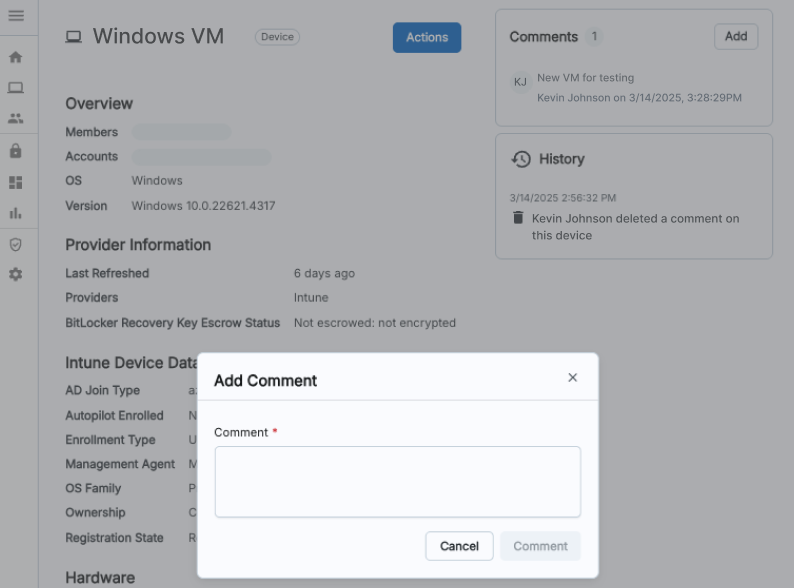Open the Actions dropdown button
794x588 pixels.
coord(427,37)
